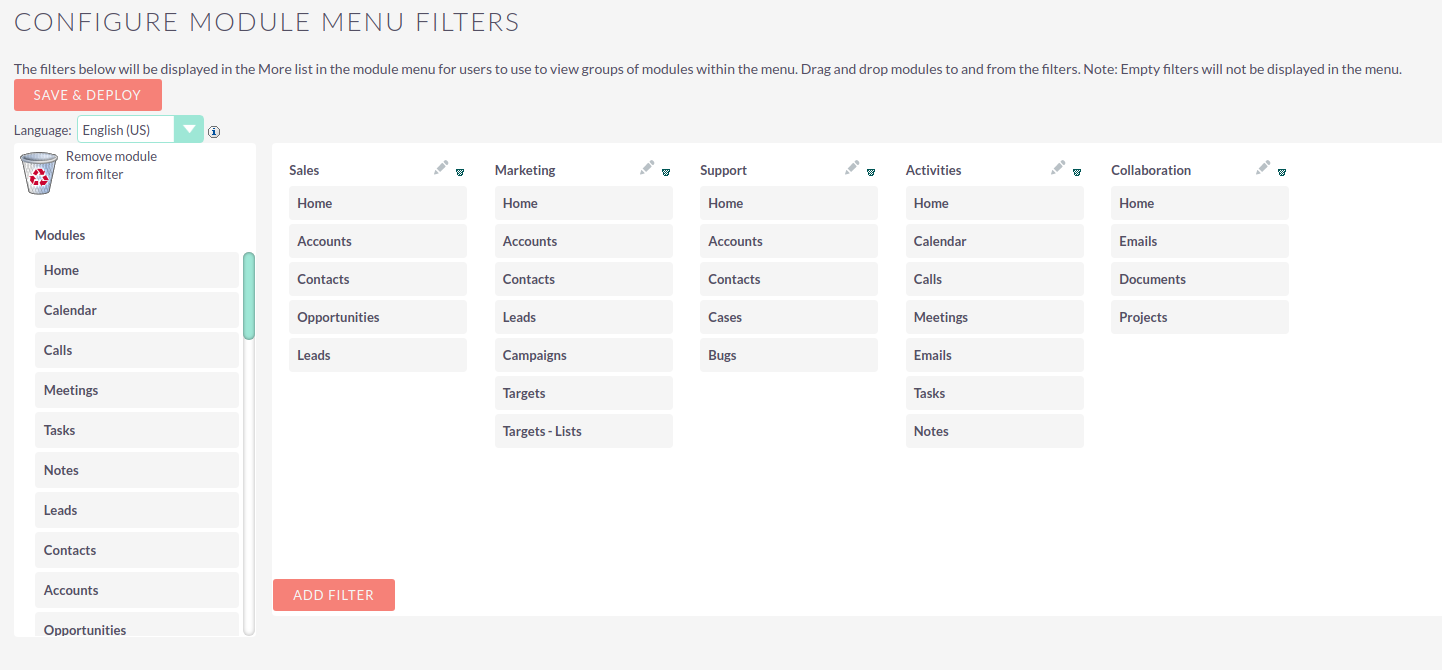The width and height of the screenshot is (1442, 670).
Task: Click the delete icon next to Sales filter
Action: [x=461, y=172]
